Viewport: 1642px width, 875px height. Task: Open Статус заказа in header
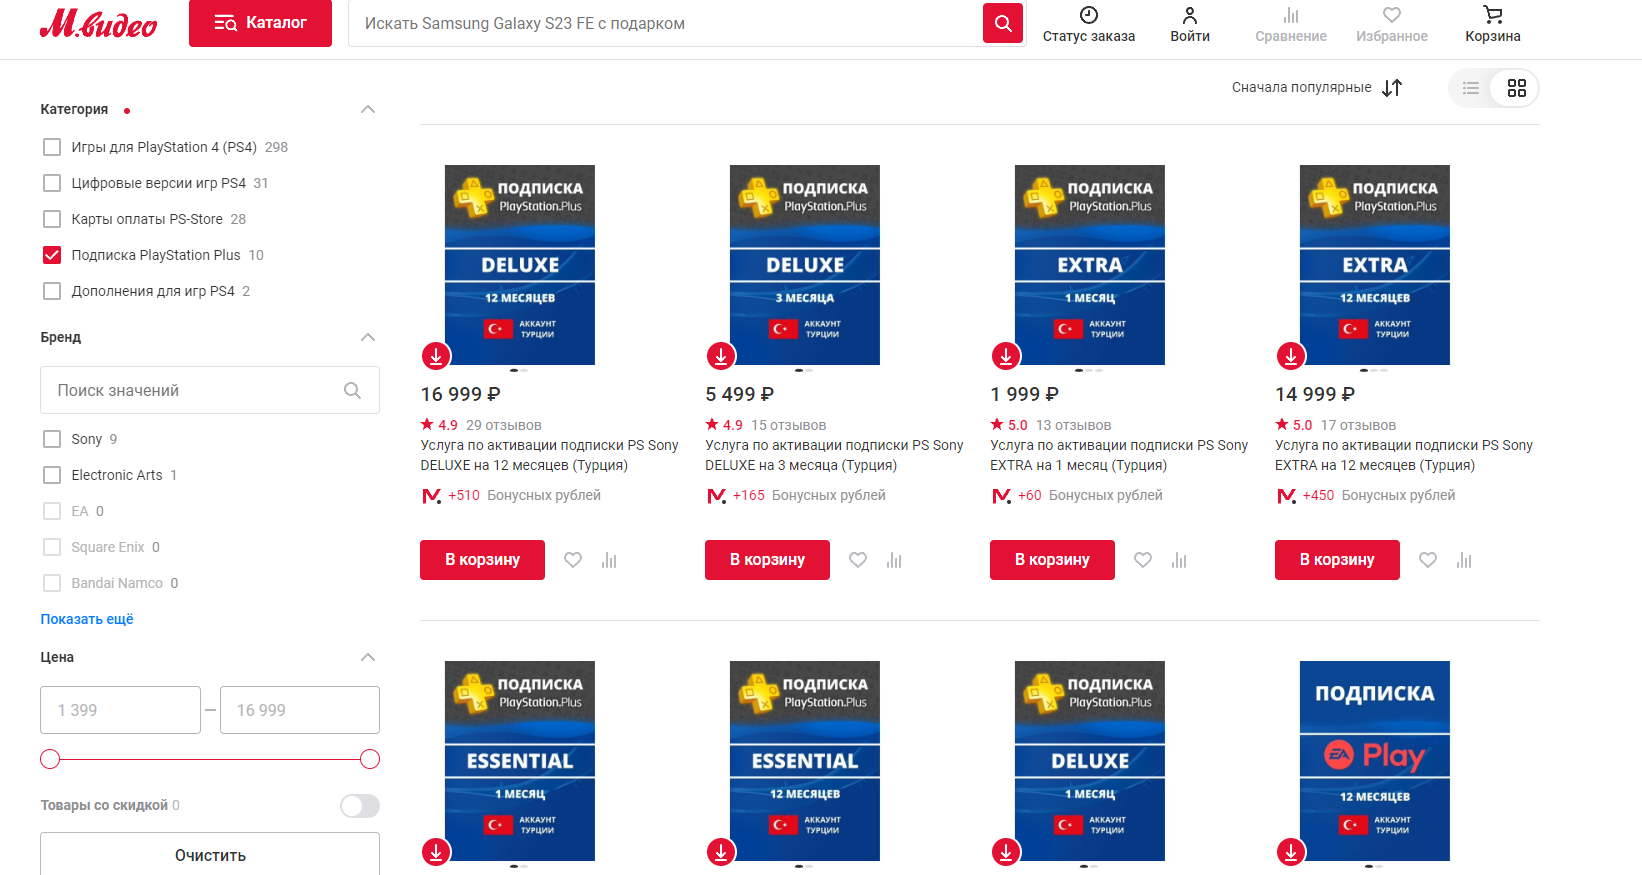(1088, 24)
